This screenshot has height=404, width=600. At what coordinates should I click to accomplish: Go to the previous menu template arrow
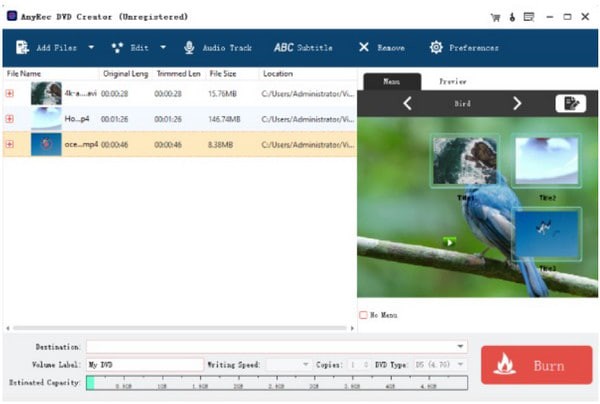click(x=408, y=103)
